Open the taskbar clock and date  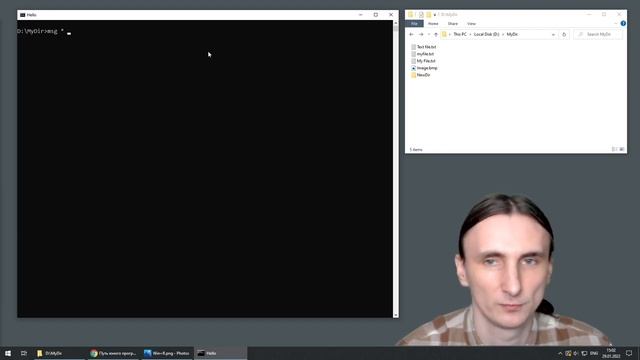pos(611,353)
